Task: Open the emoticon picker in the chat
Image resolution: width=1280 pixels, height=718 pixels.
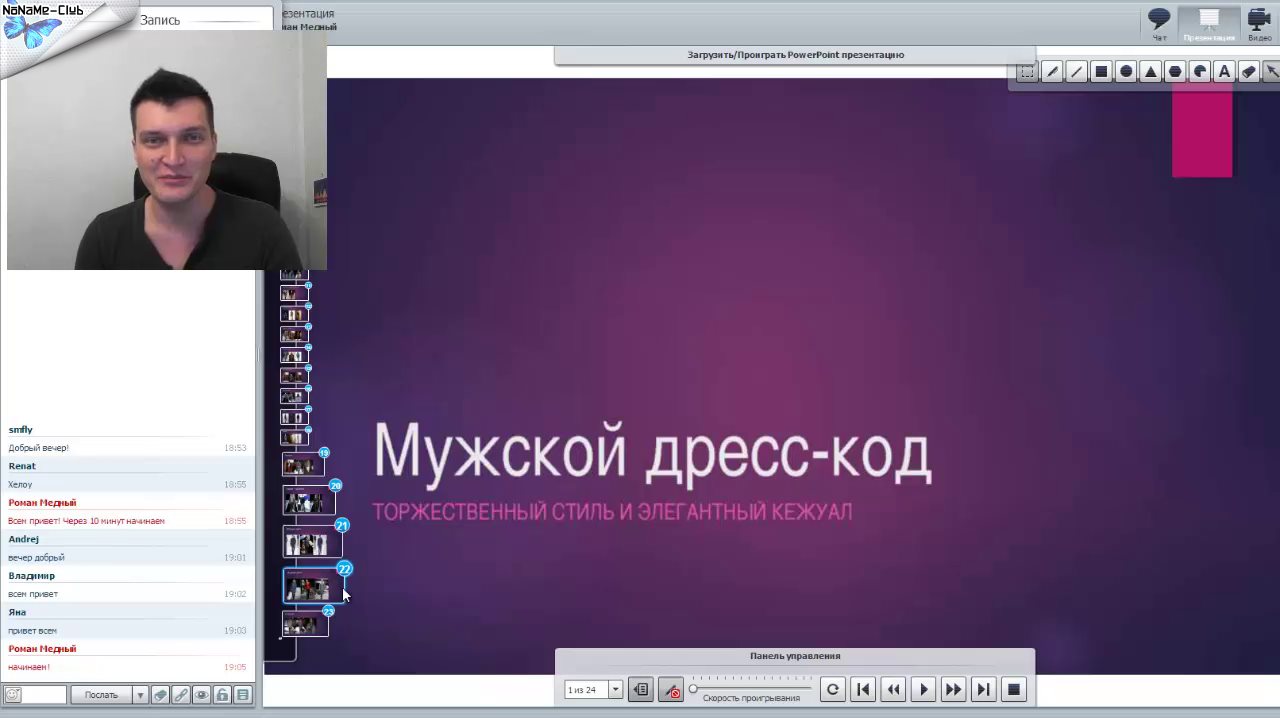Action: click(12, 695)
